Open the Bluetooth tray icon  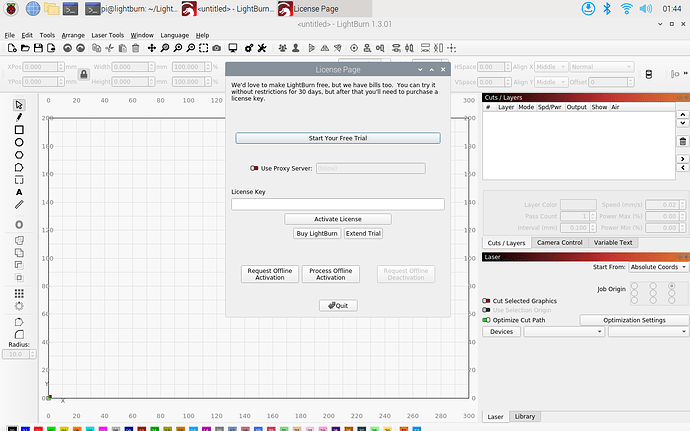(x=607, y=8)
